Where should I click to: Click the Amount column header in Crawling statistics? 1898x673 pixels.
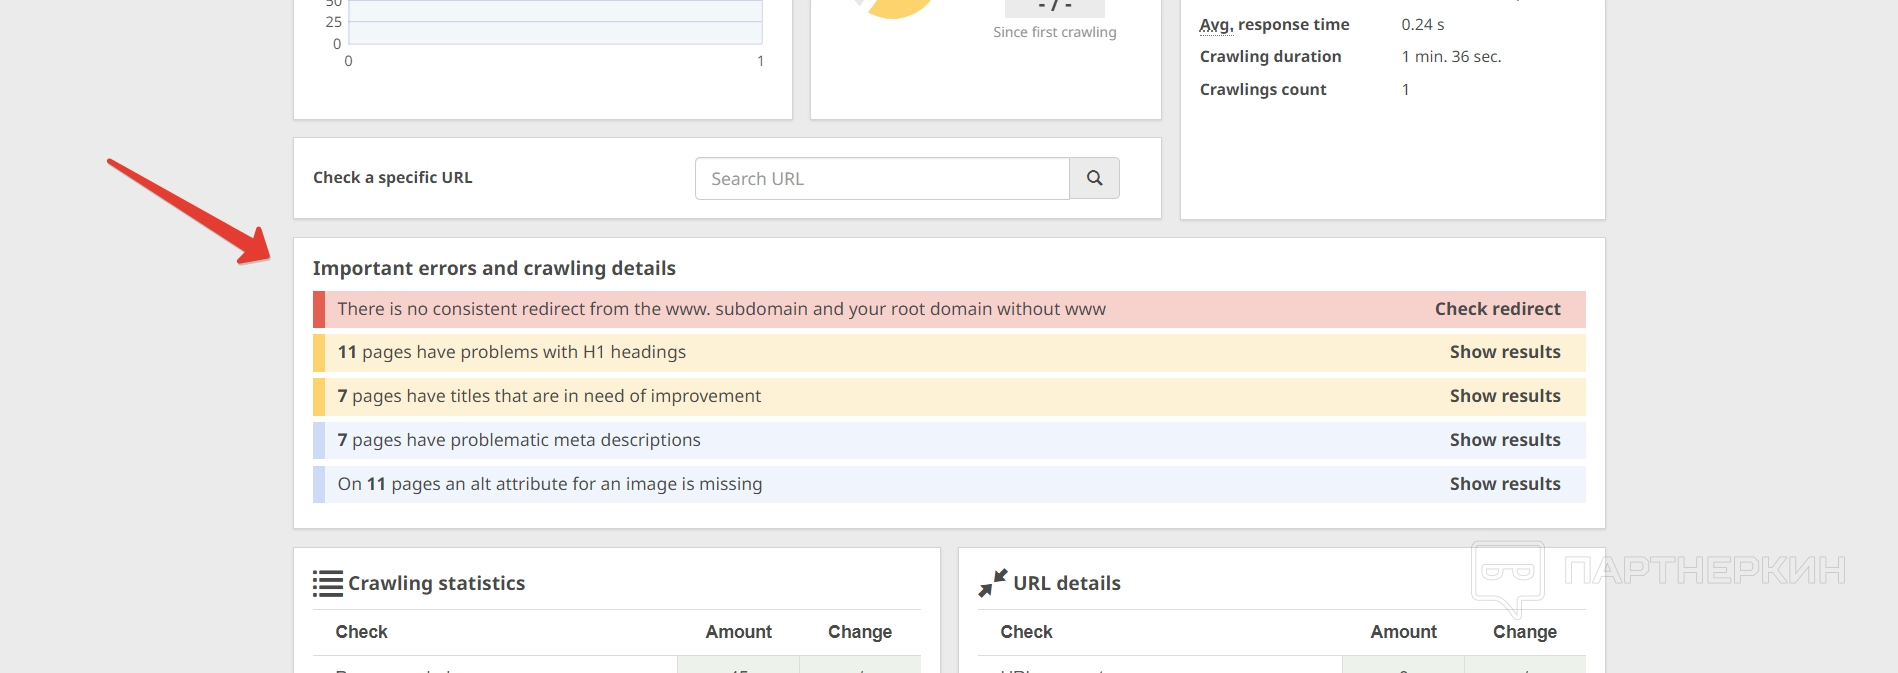point(738,632)
